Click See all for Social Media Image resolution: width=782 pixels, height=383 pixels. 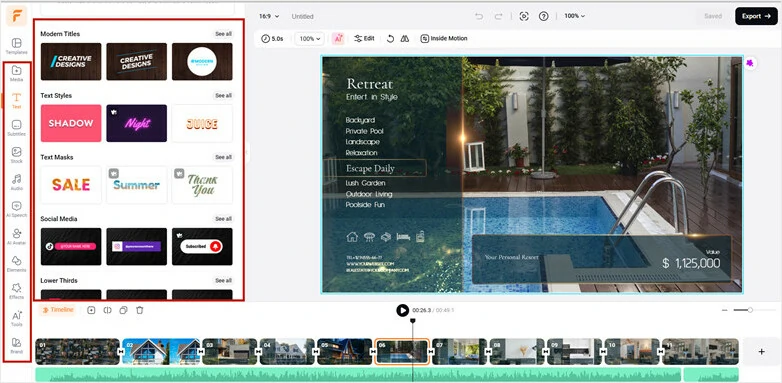point(223,219)
